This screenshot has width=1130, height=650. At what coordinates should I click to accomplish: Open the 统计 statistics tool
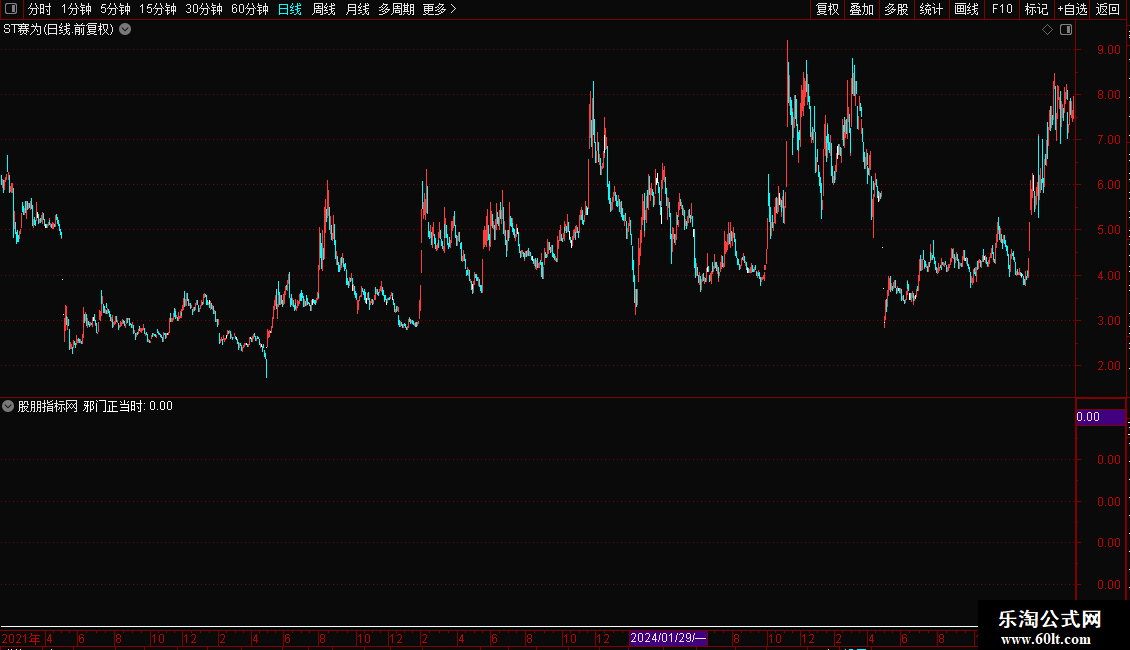pos(931,9)
